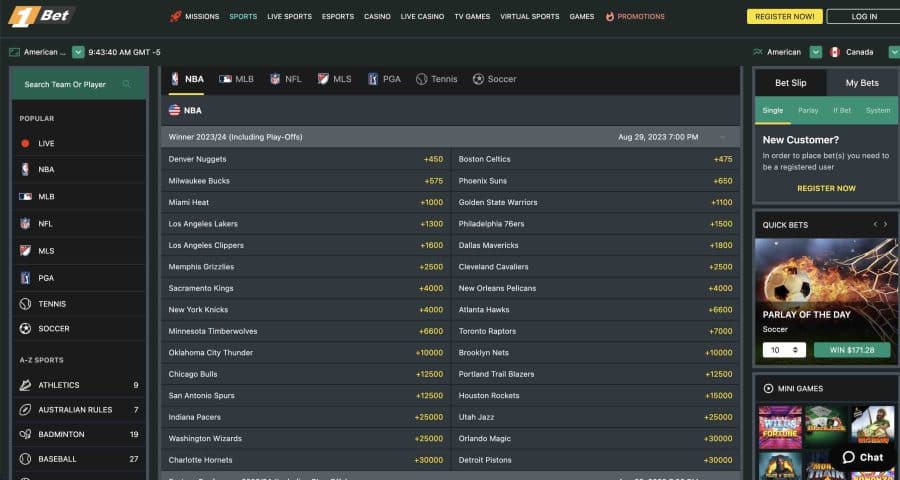The height and width of the screenshot is (480, 900).
Task: Go to next quick bet arrow
Action: 885,224
